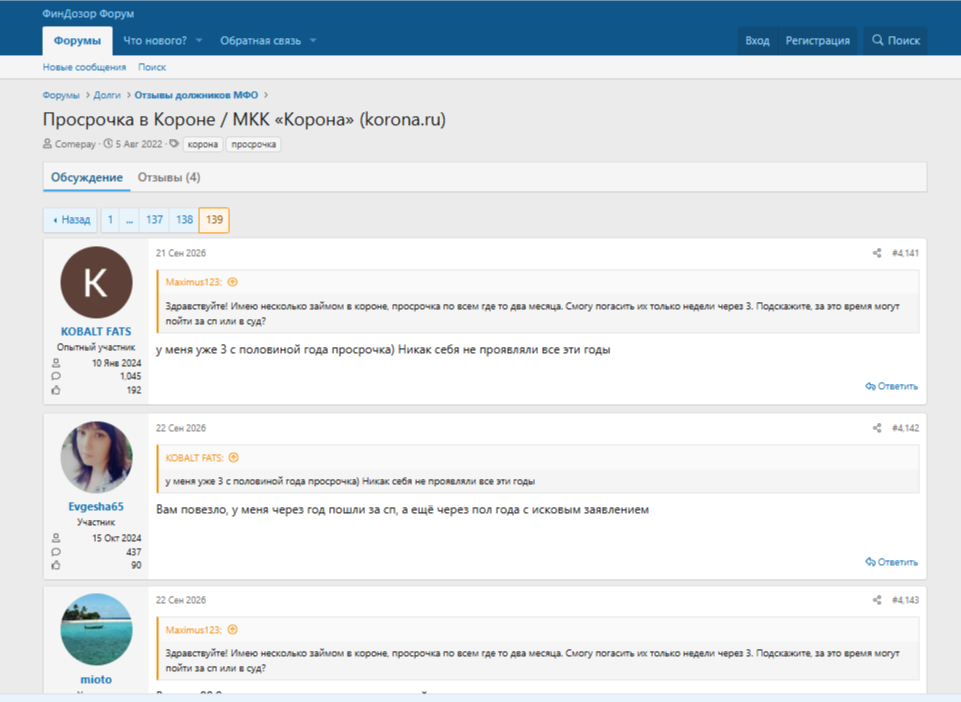Image resolution: width=961 pixels, height=702 pixels.
Task: Open Отзывы должников МФО breadcrumb
Action: [196, 95]
